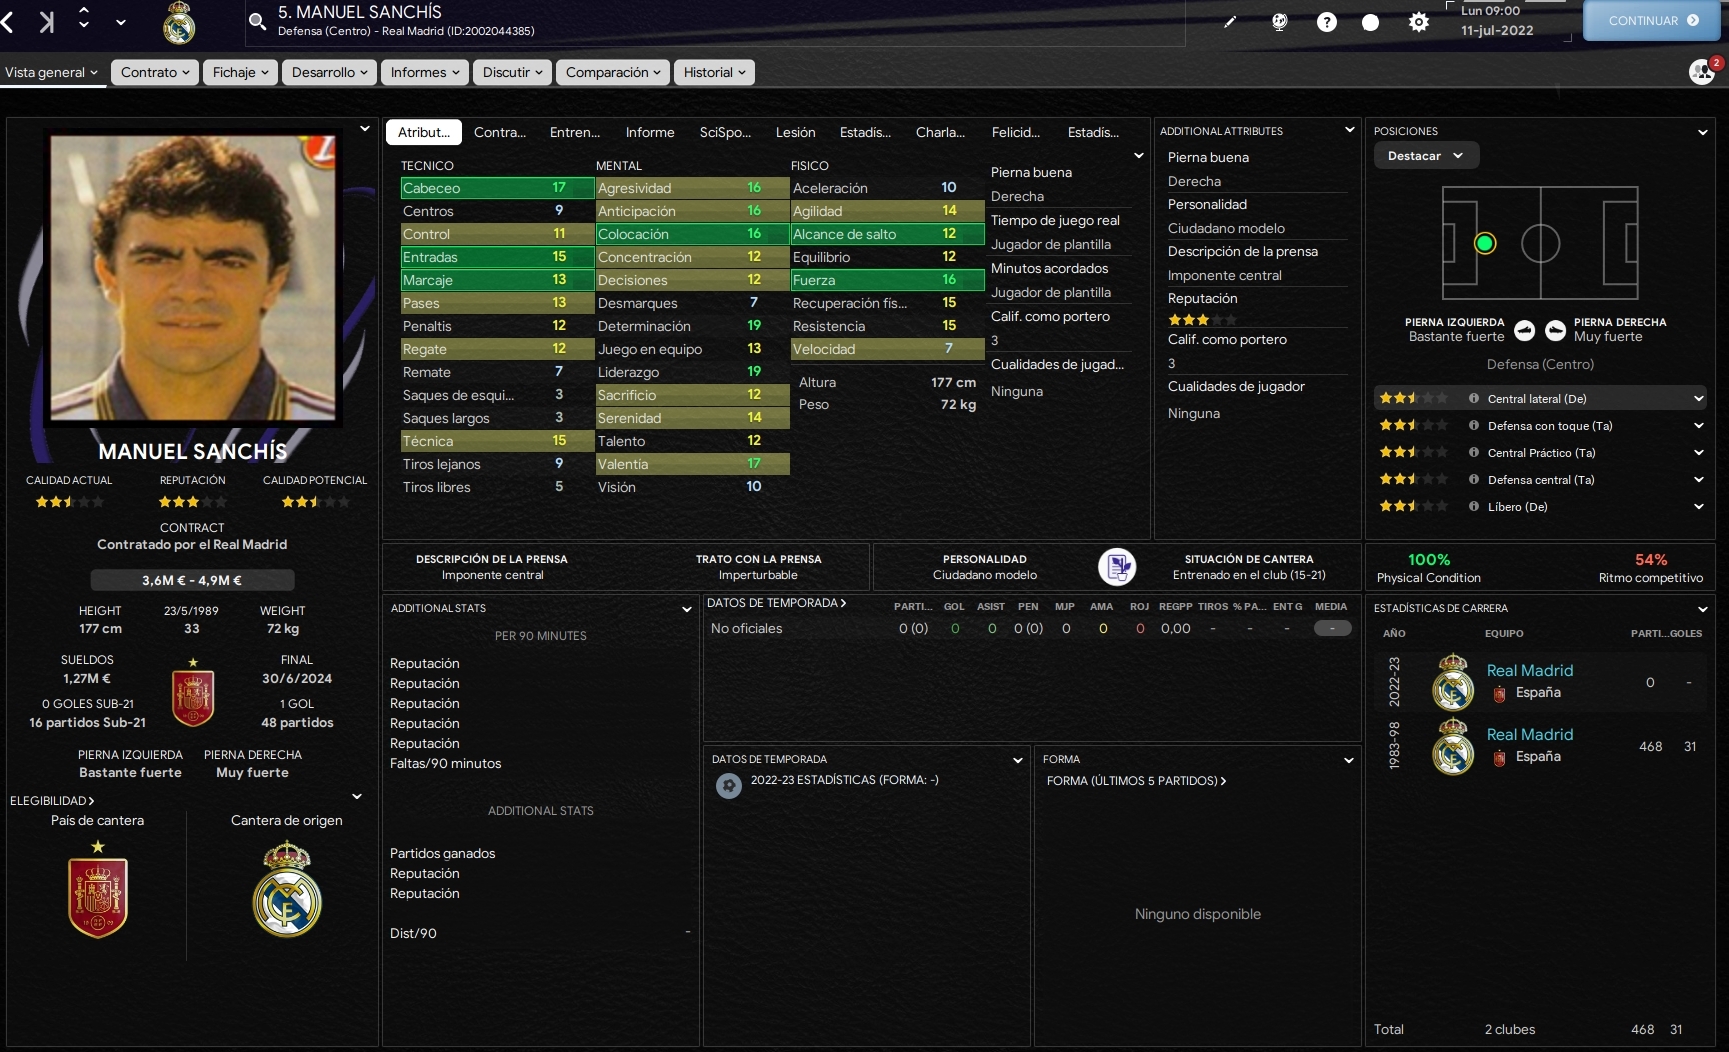Select the green position dot on the pitch
This screenshot has width=1729, height=1052.
pyautogui.click(x=1485, y=243)
